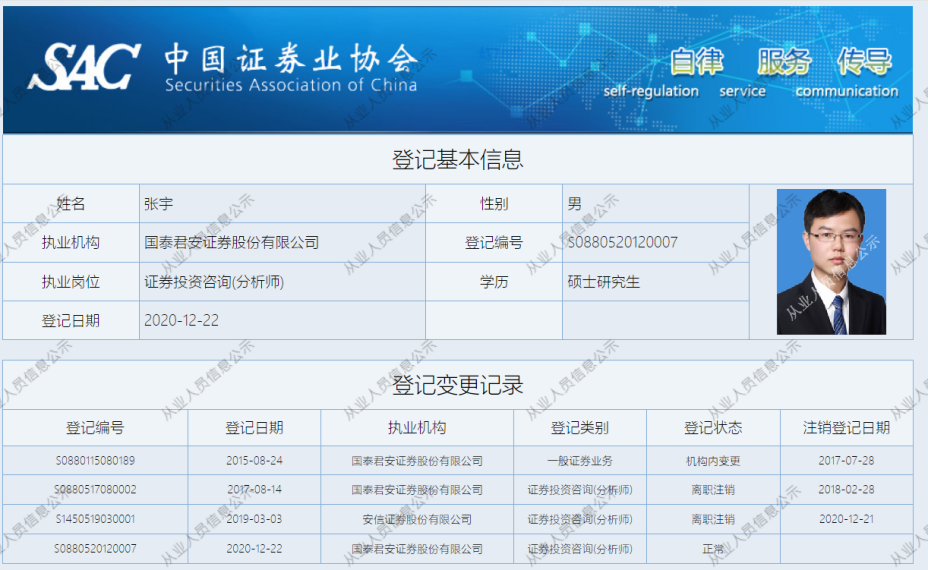This screenshot has height=570, width=928.
Task: Click the 学历 label cell
Action: coord(494,282)
